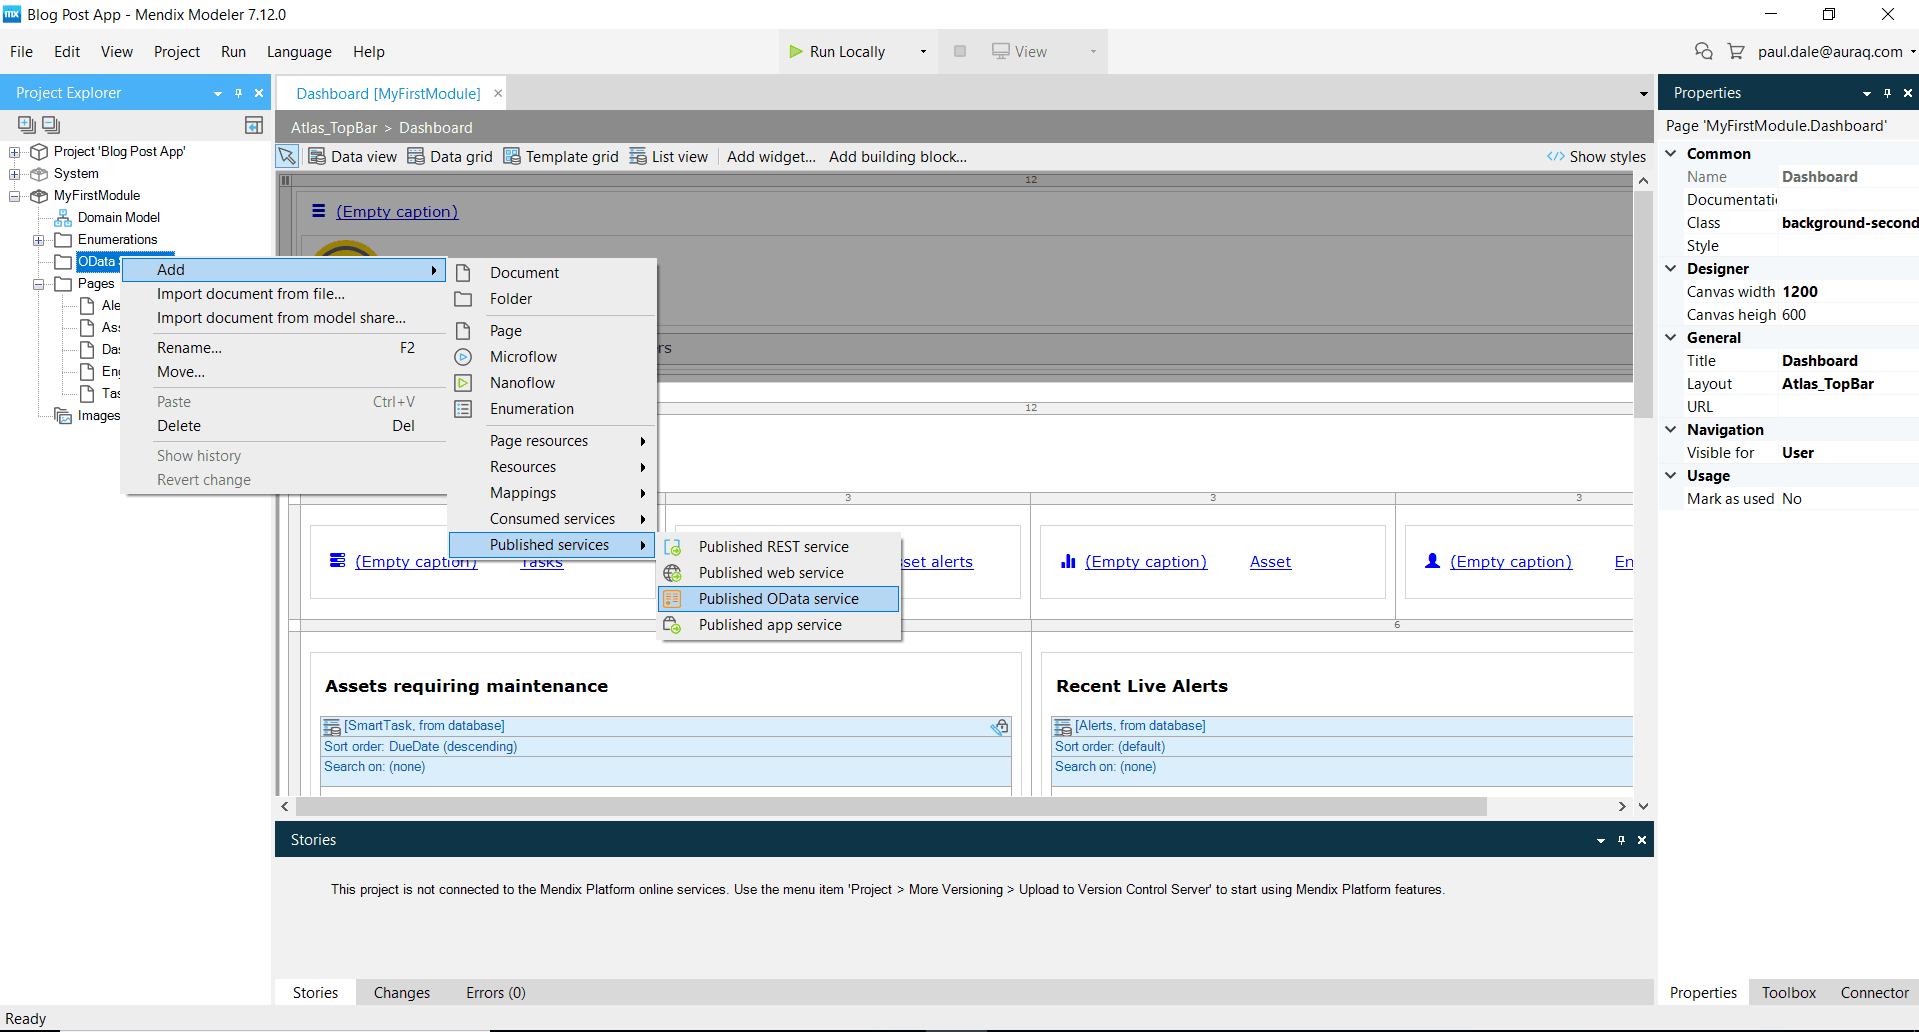Switch to the Changes tab
Viewport: 1919px width, 1032px height.
[401, 992]
